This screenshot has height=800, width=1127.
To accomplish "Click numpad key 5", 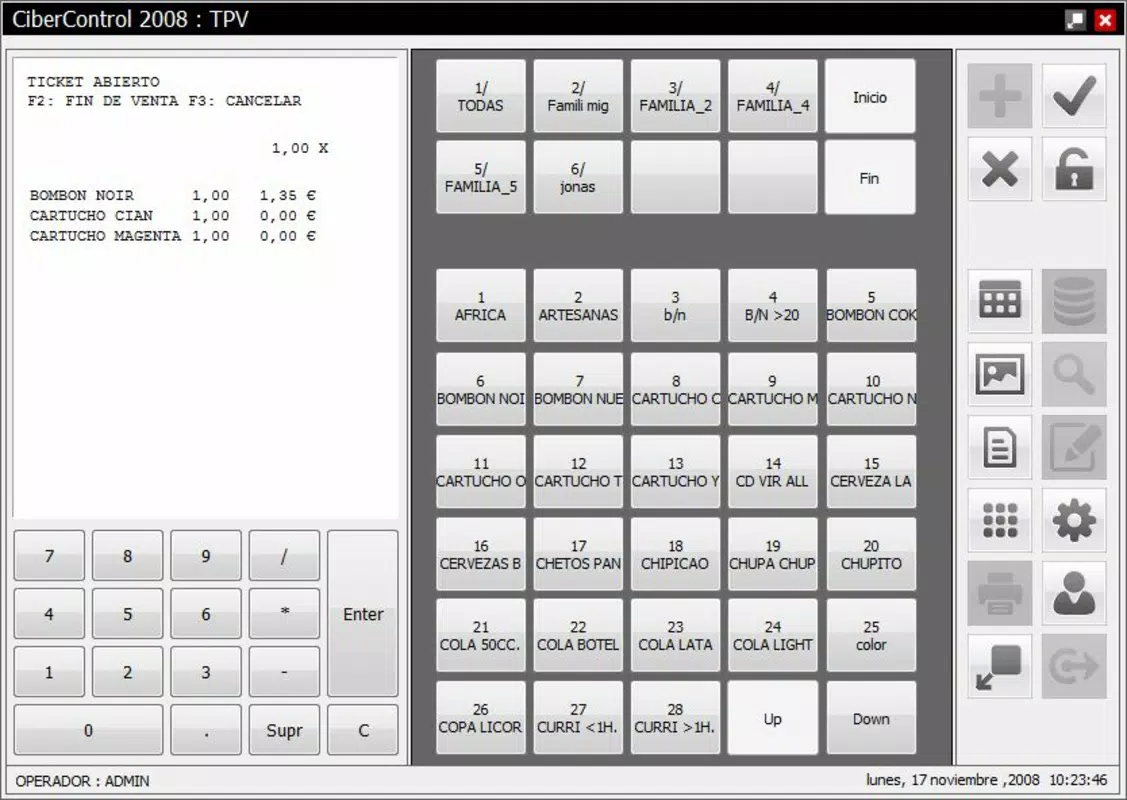I will [127, 614].
